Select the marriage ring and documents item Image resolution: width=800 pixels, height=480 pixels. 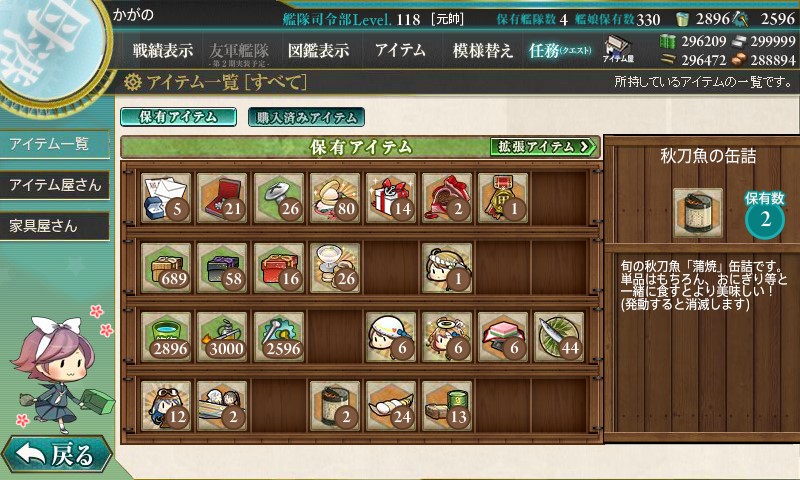pos(166,198)
